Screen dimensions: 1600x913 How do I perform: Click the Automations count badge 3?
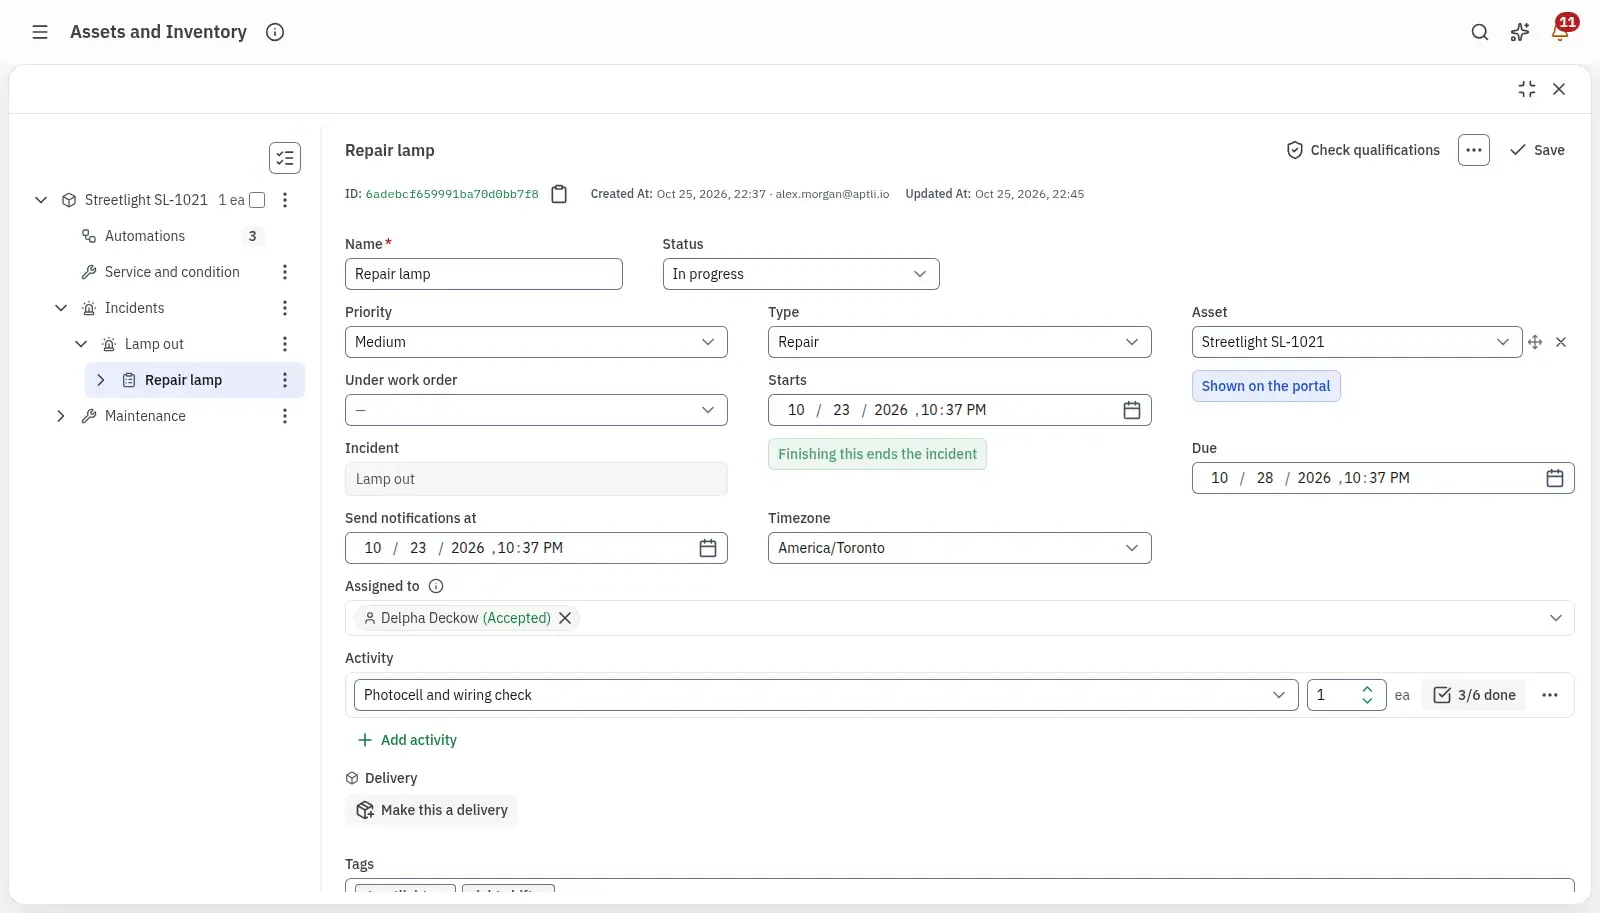click(252, 236)
